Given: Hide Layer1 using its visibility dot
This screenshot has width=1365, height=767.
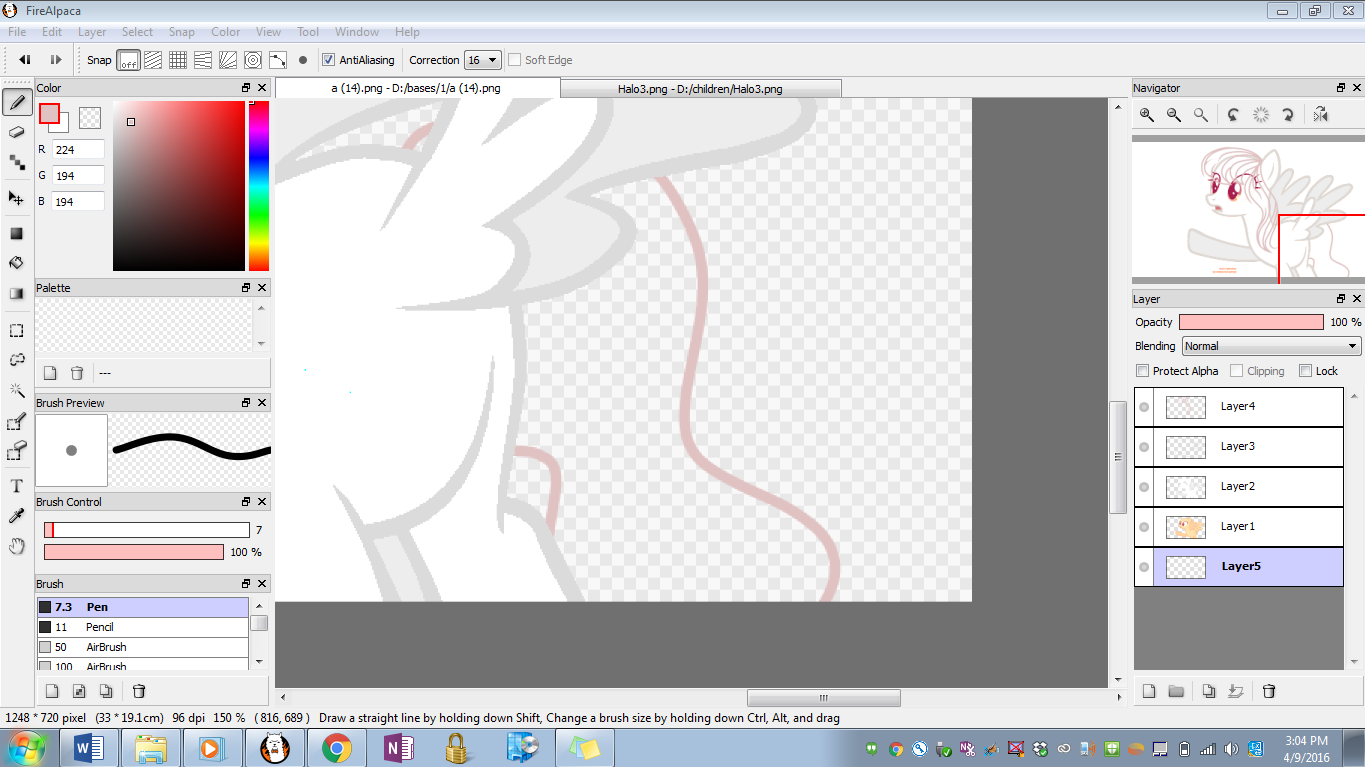Looking at the screenshot, I should pyautogui.click(x=1144, y=527).
